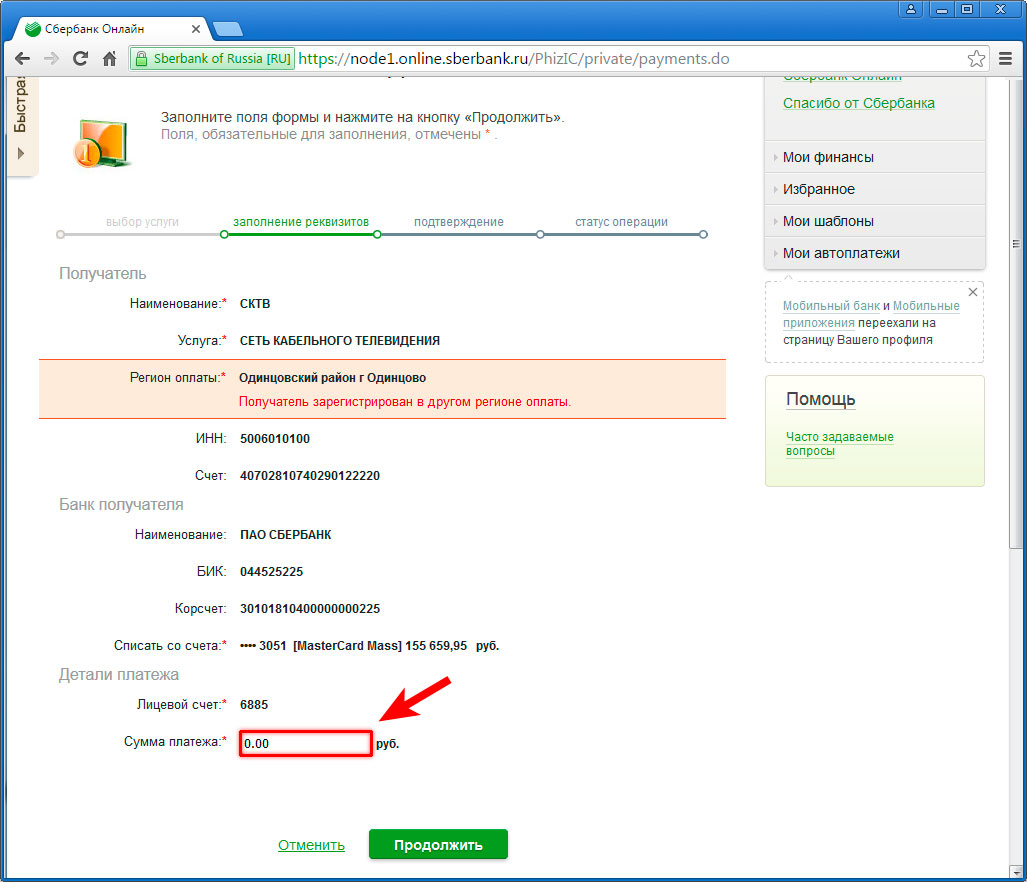This screenshot has height=882, width=1027.
Task: Click the red region registration error message
Action: click(405, 402)
